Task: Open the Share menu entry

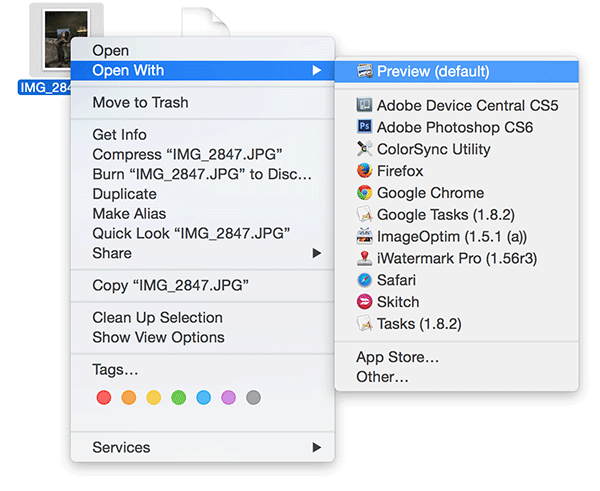Action: point(202,253)
